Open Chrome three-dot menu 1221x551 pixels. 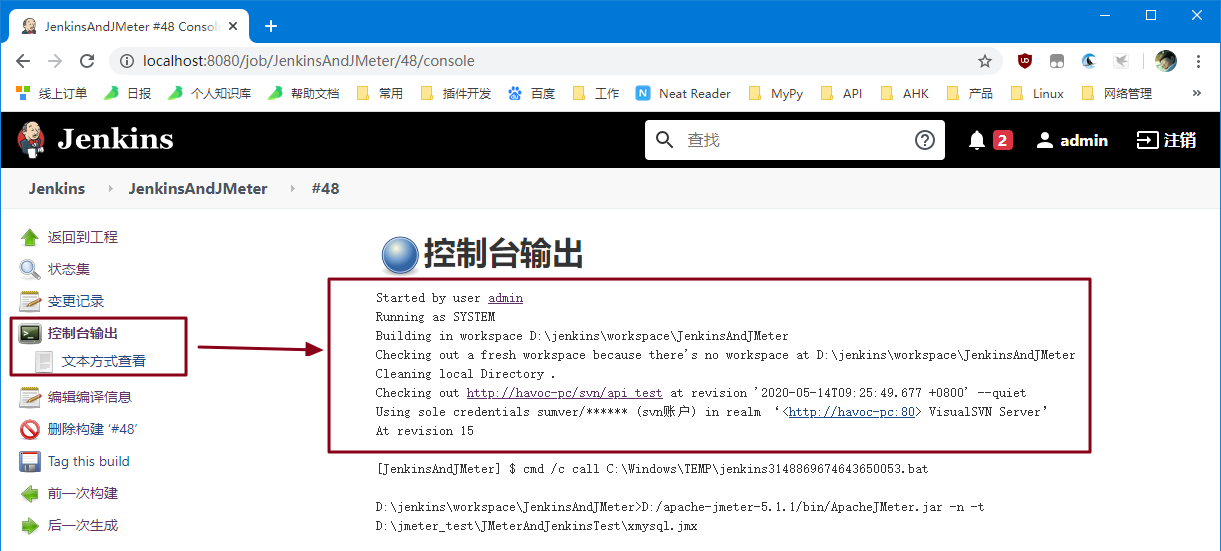click(1198, 61)
